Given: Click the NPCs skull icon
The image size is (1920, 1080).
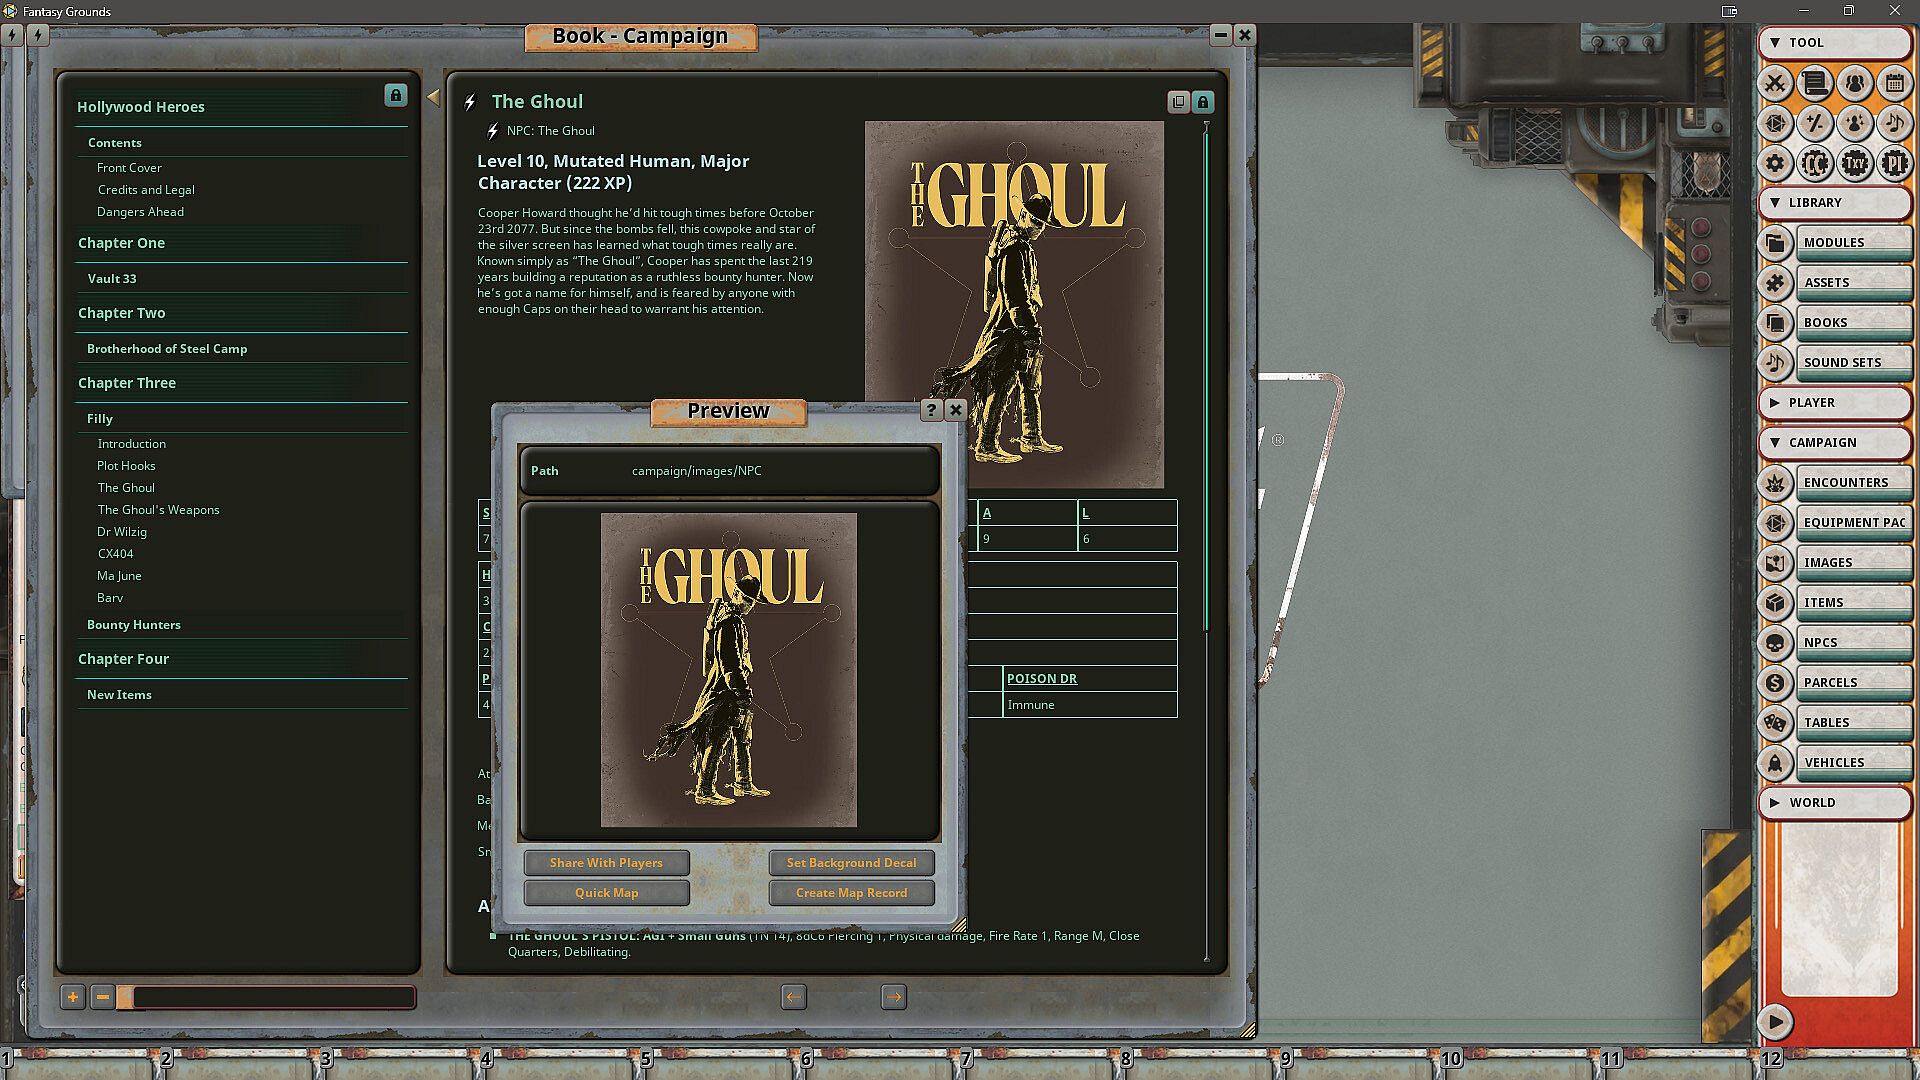Looking at the screenshot, I should point(1775,643).
